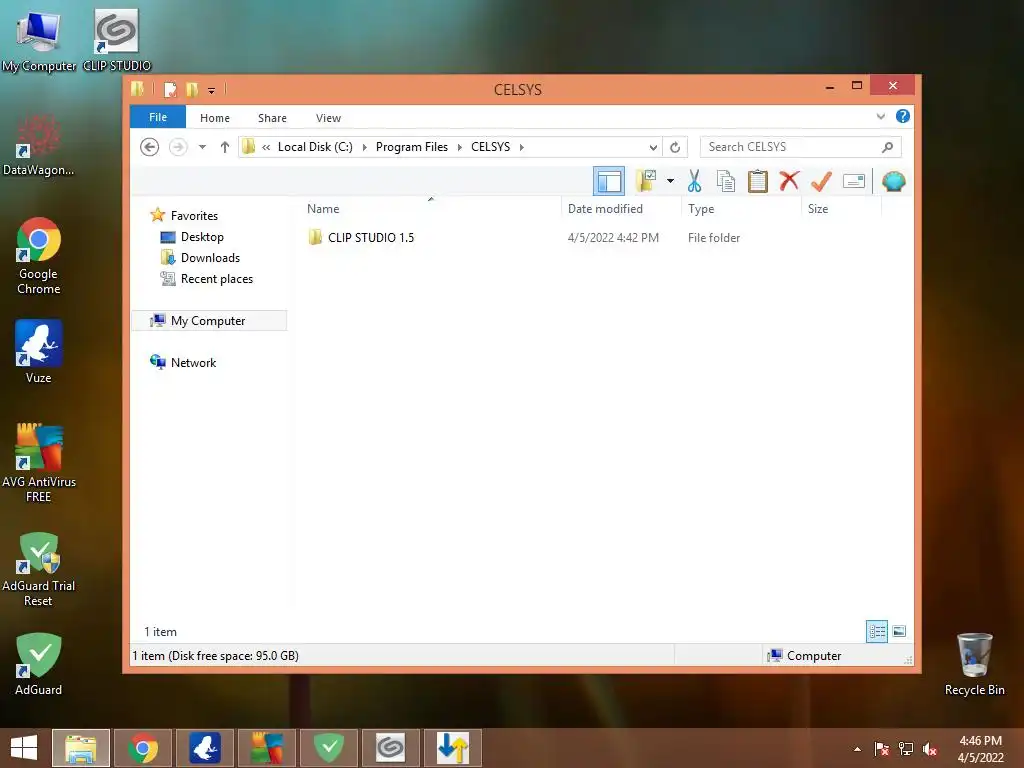1024x768 pixels.
Task: Select Desktop in navigation pane
Action: [x=202, y=236]
